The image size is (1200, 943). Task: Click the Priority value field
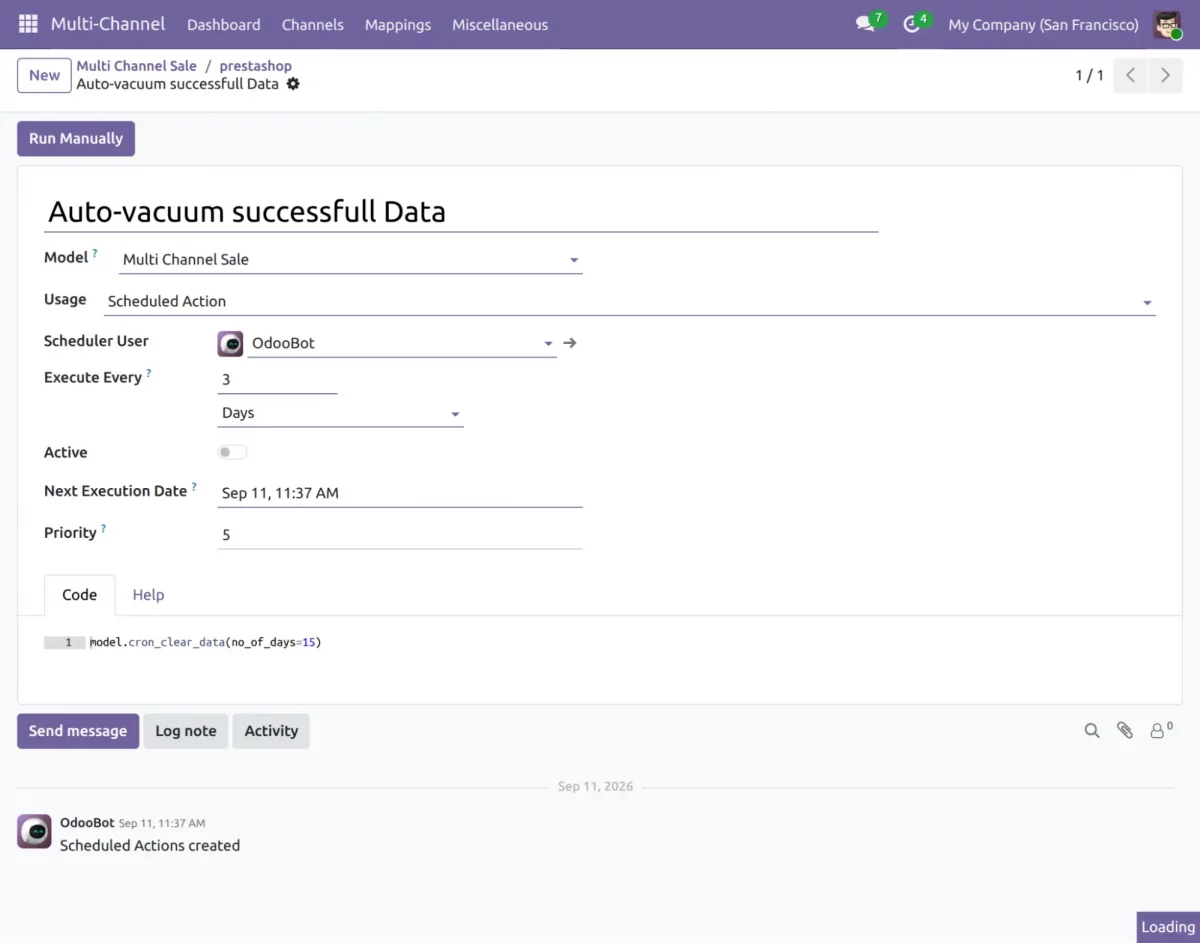click(400, 535)
